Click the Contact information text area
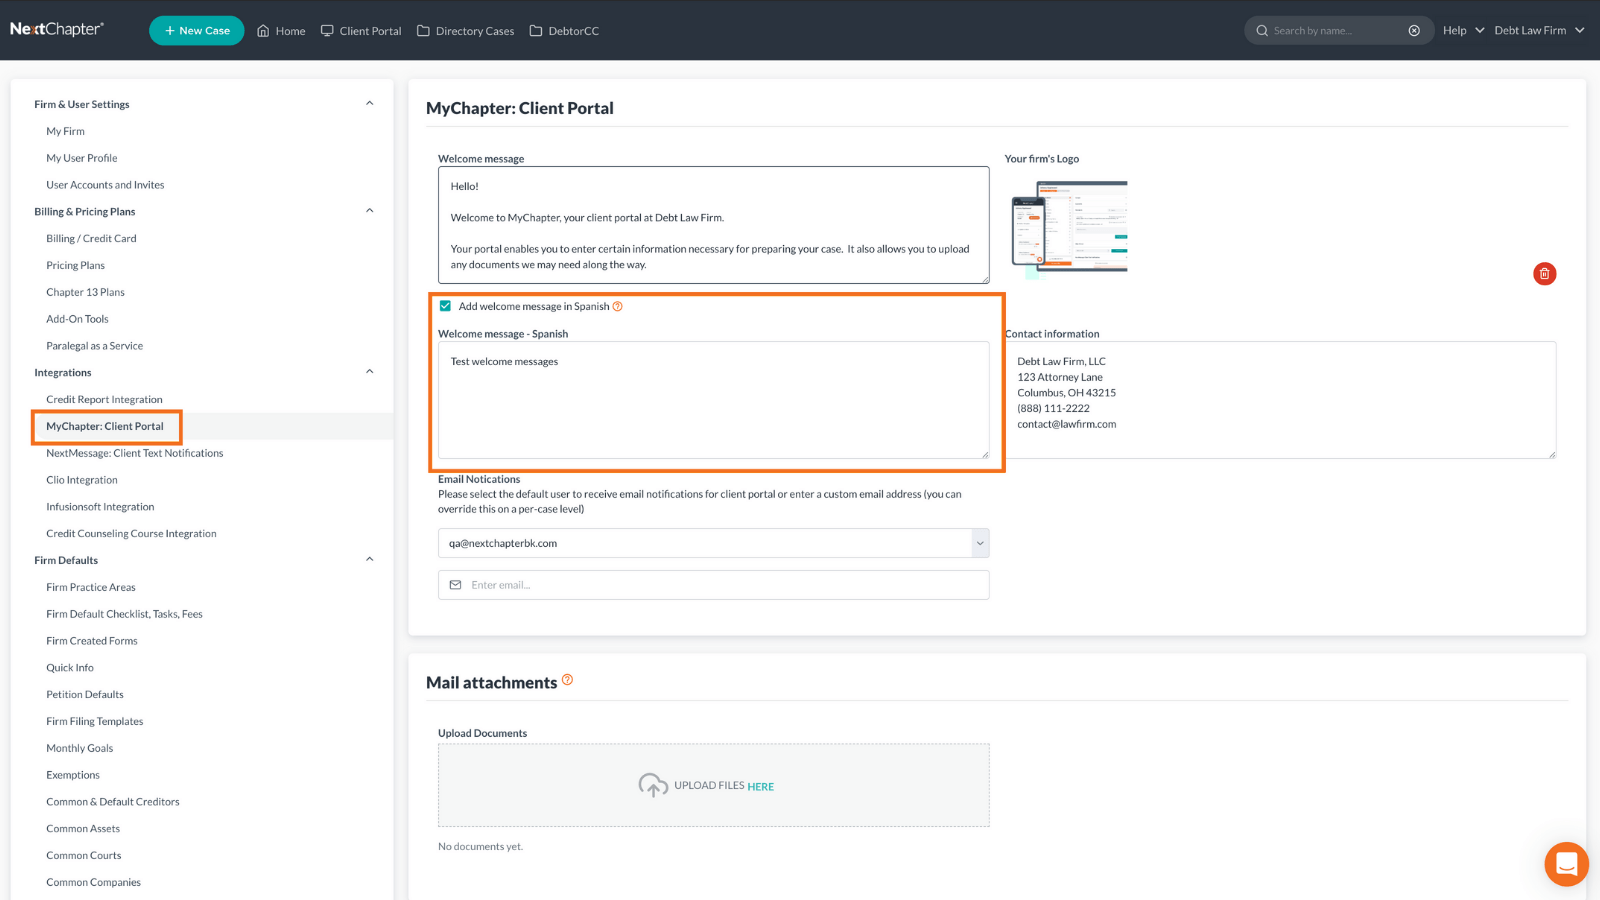This screenshot has width=1600, height=900. (1281, 400)
